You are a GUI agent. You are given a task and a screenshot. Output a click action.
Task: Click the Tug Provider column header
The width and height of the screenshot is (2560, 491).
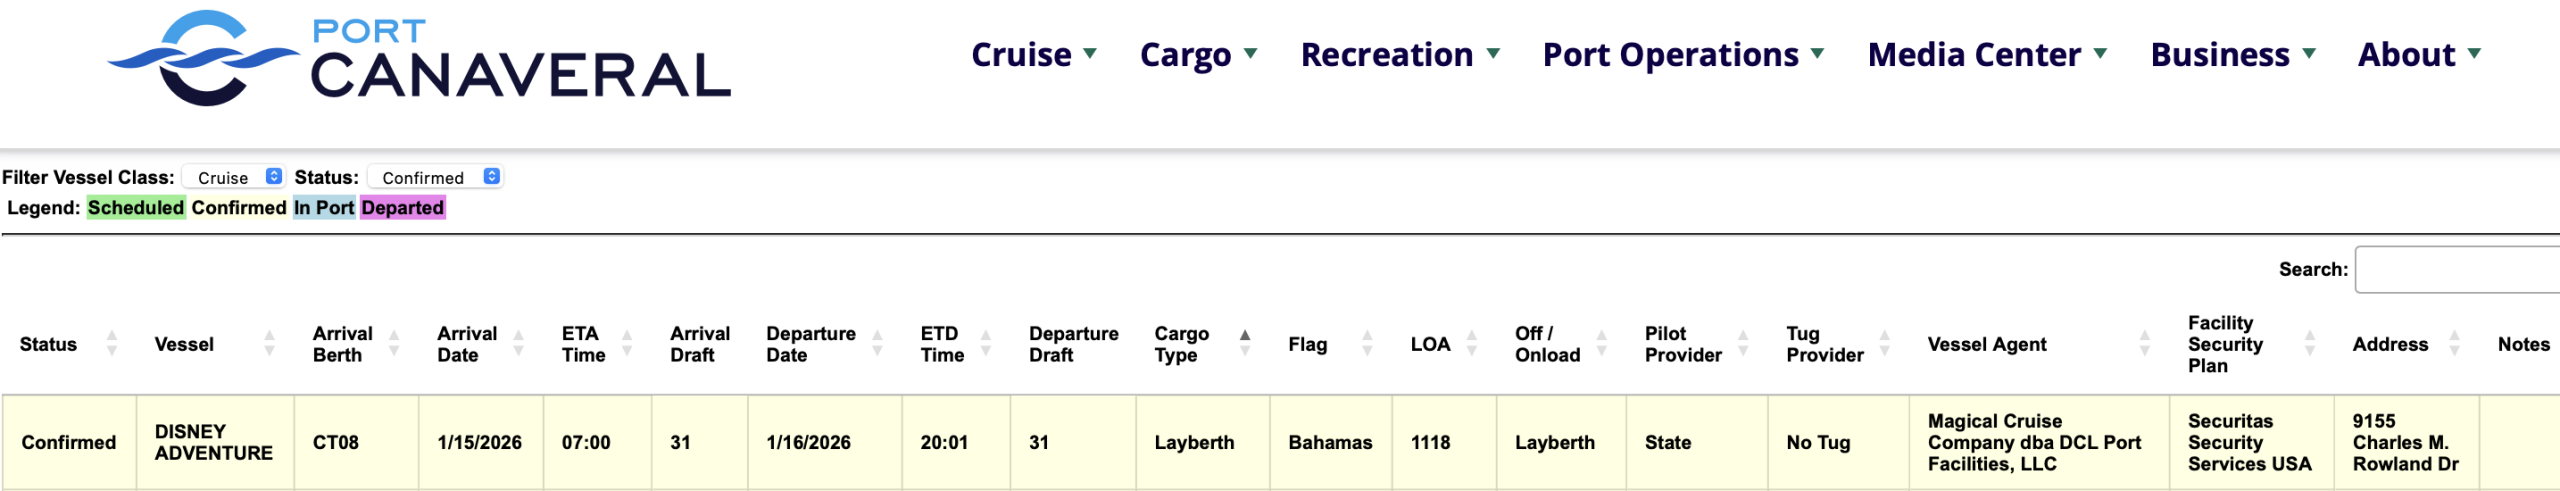click(x=1825, y=344)
